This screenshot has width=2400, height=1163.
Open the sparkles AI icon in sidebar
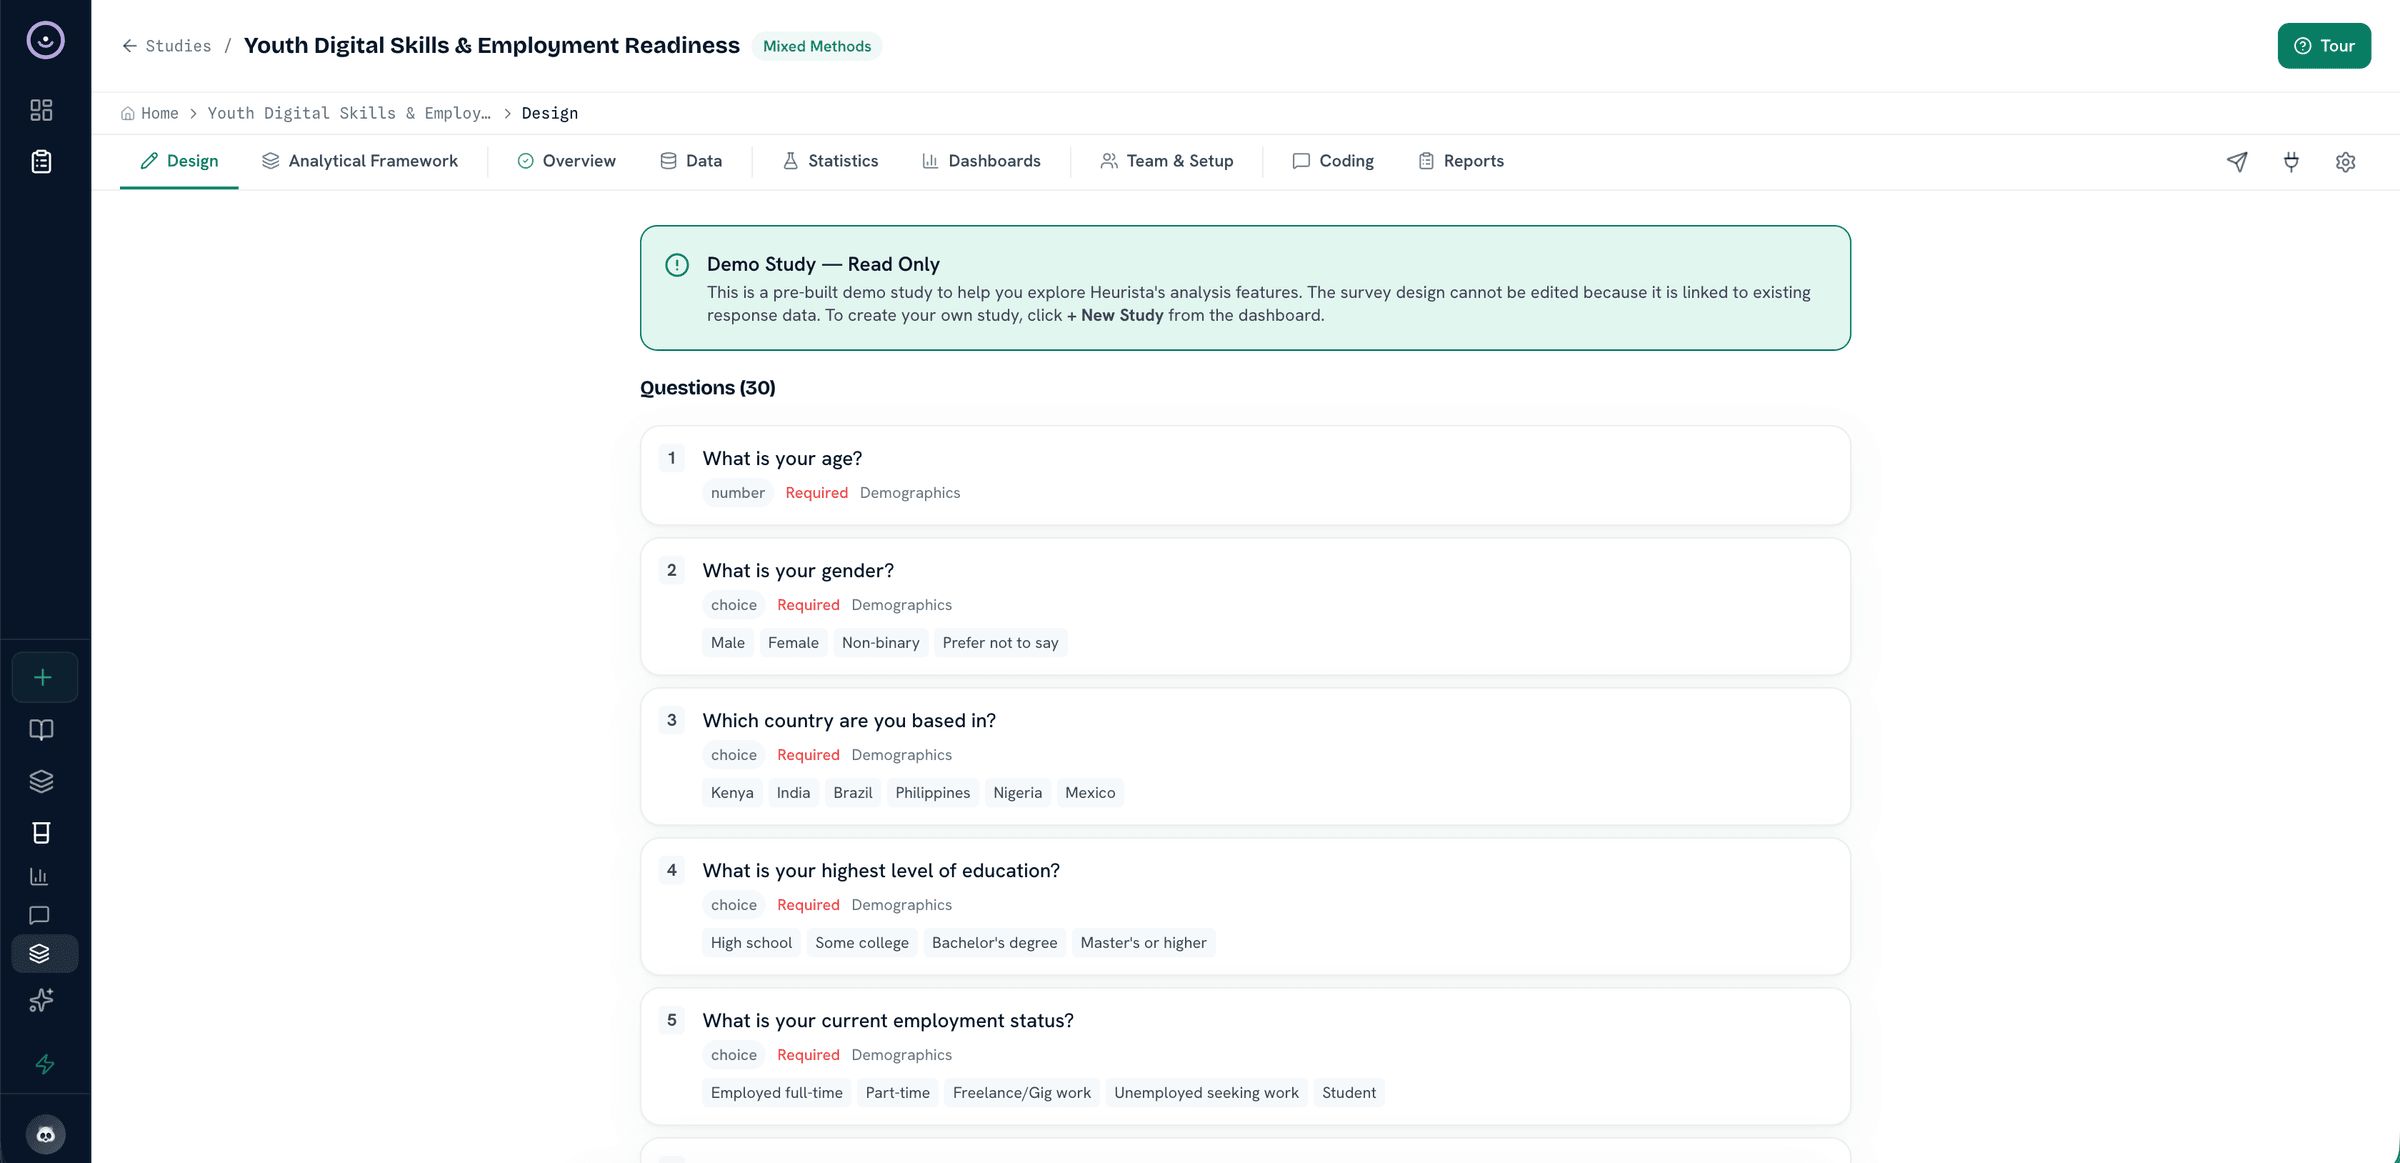(x=41, y=1000)
